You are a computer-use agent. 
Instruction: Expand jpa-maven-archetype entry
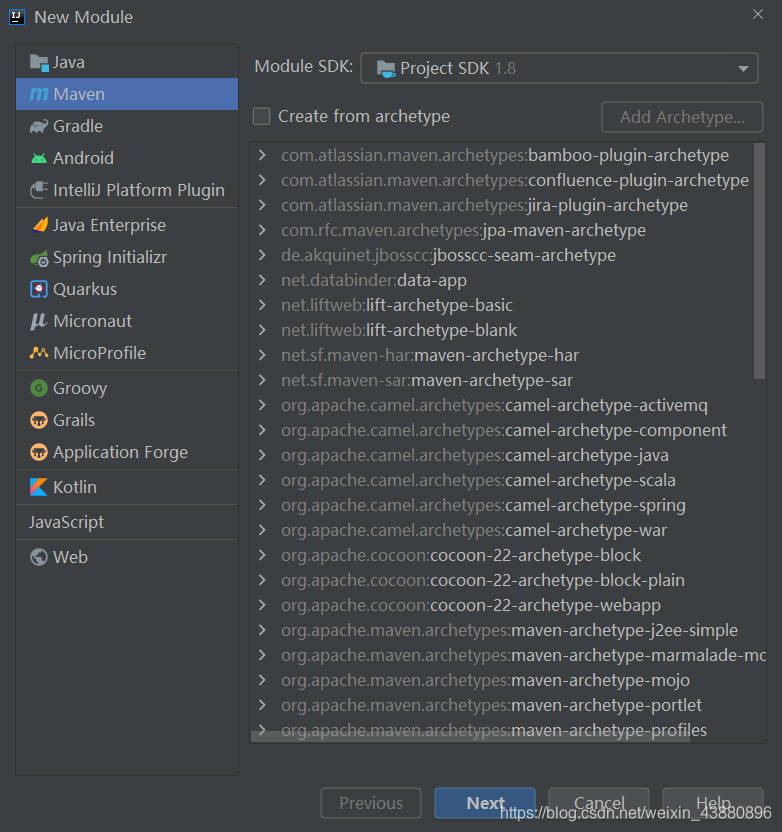[x=262, y=230]
